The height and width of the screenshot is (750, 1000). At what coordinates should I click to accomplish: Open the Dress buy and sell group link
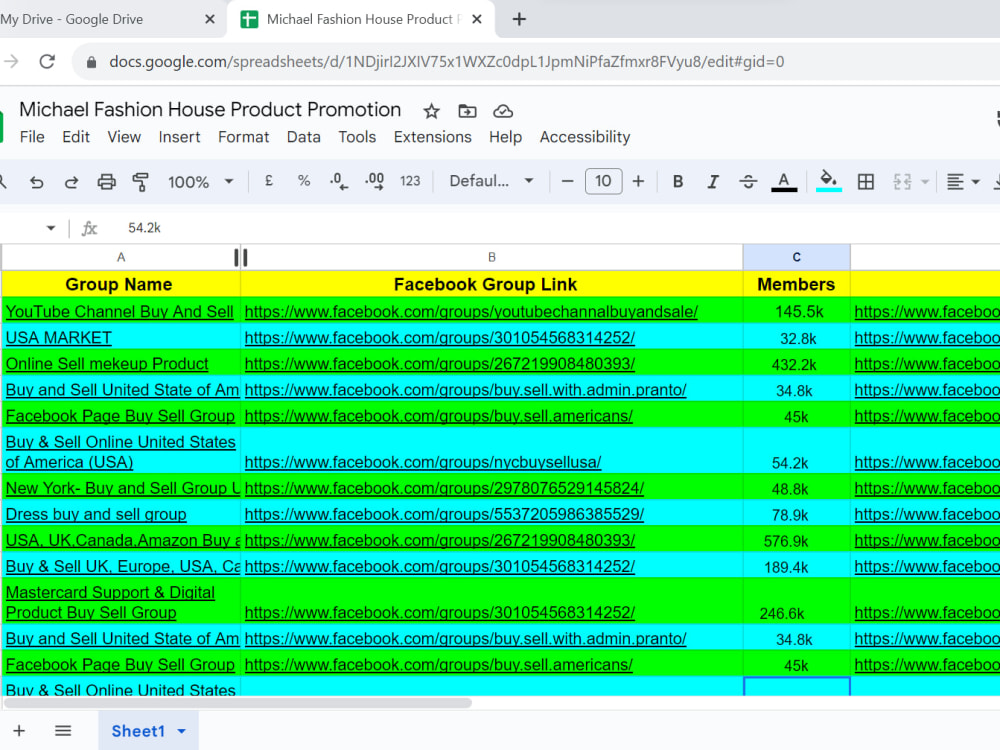(96, 514)
